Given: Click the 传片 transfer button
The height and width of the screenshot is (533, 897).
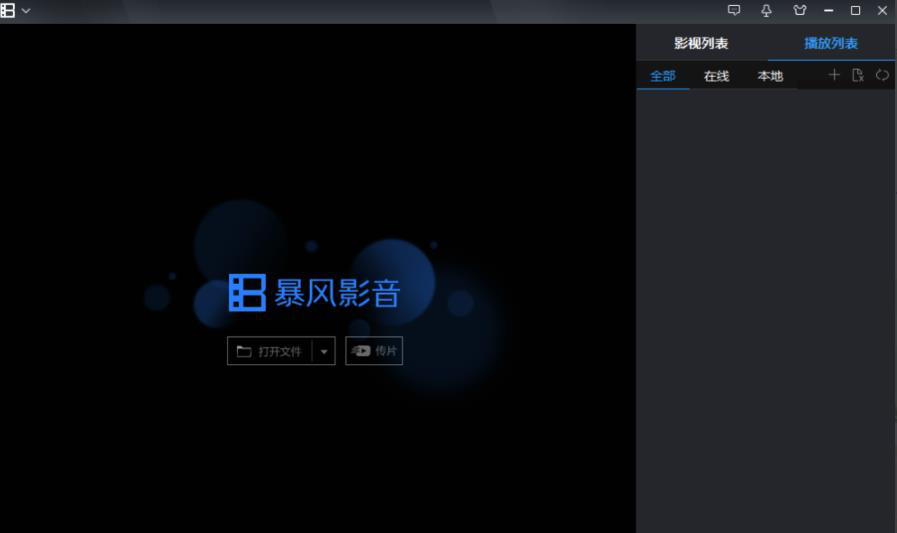Looking at the screenshot, I should coord(374,351).
